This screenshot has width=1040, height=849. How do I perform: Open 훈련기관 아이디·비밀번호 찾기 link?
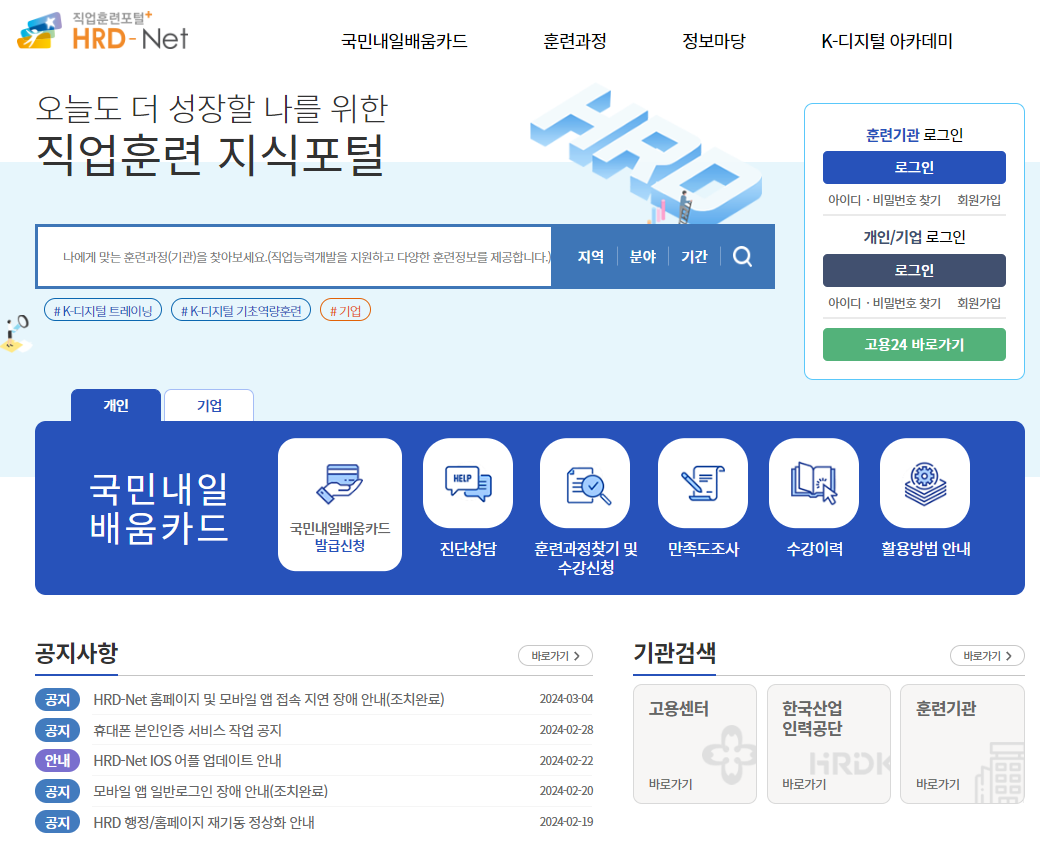point(884,200)
